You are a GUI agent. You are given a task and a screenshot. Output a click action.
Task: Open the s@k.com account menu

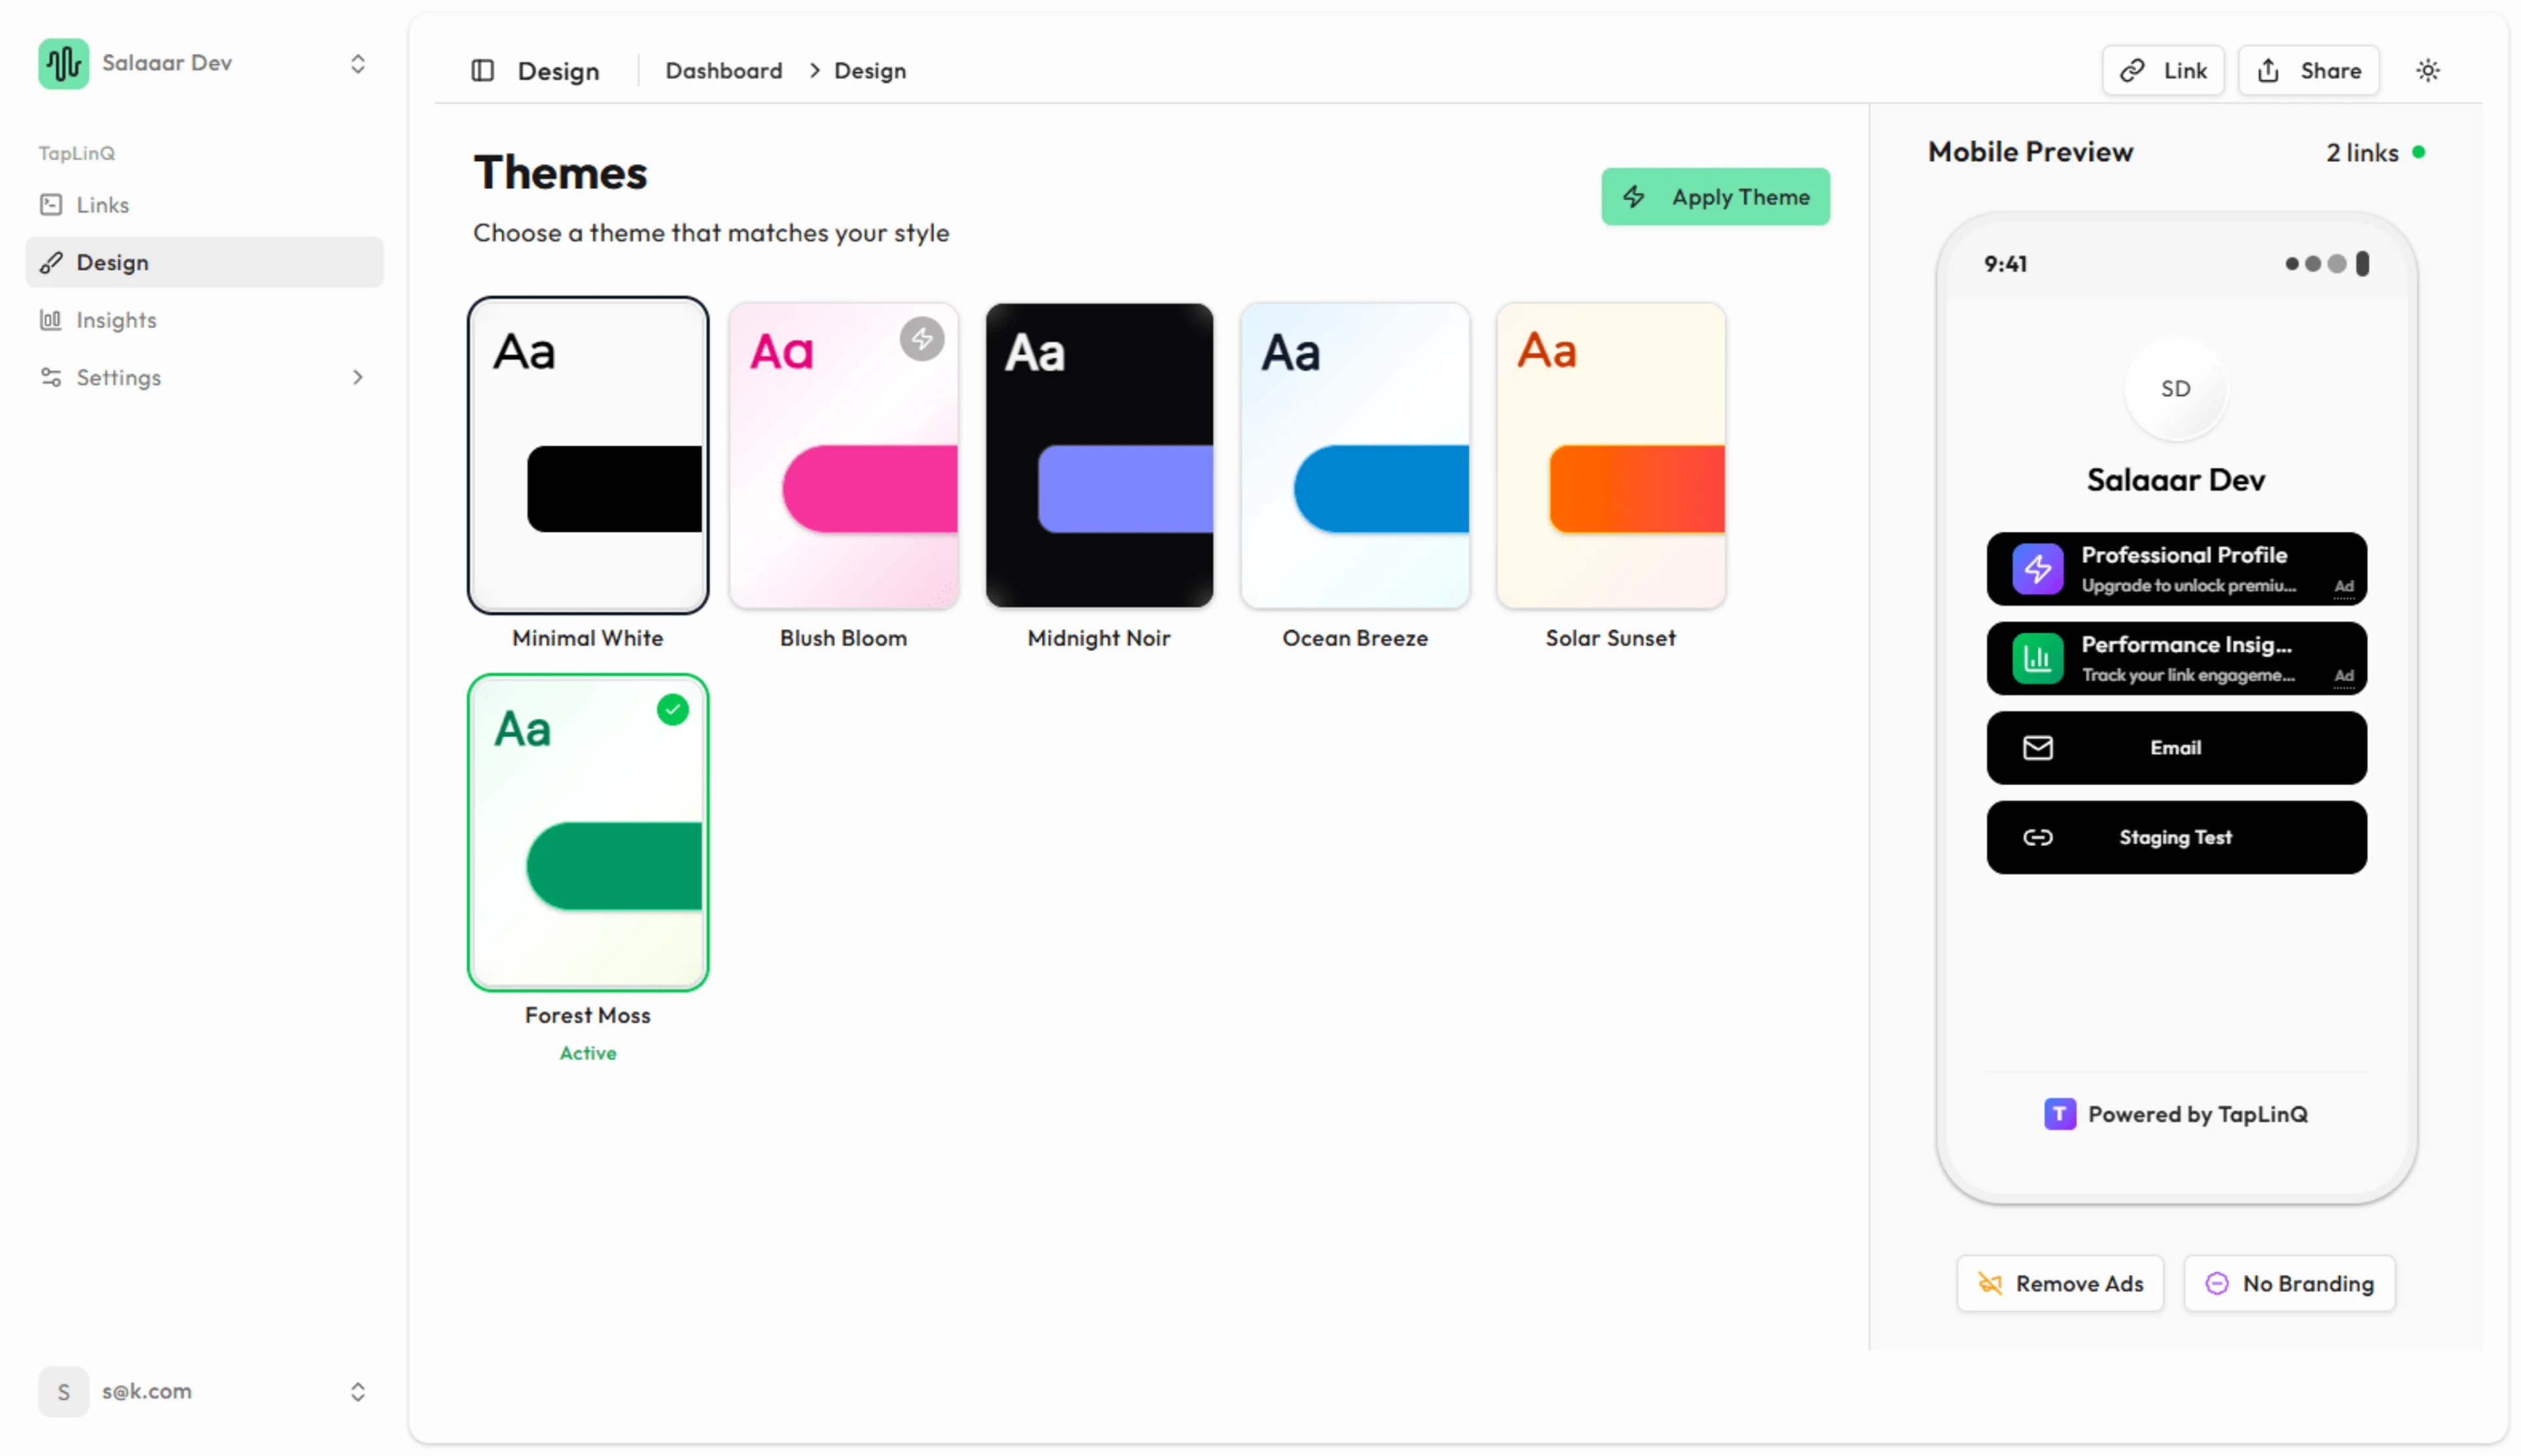(357, 1391)
